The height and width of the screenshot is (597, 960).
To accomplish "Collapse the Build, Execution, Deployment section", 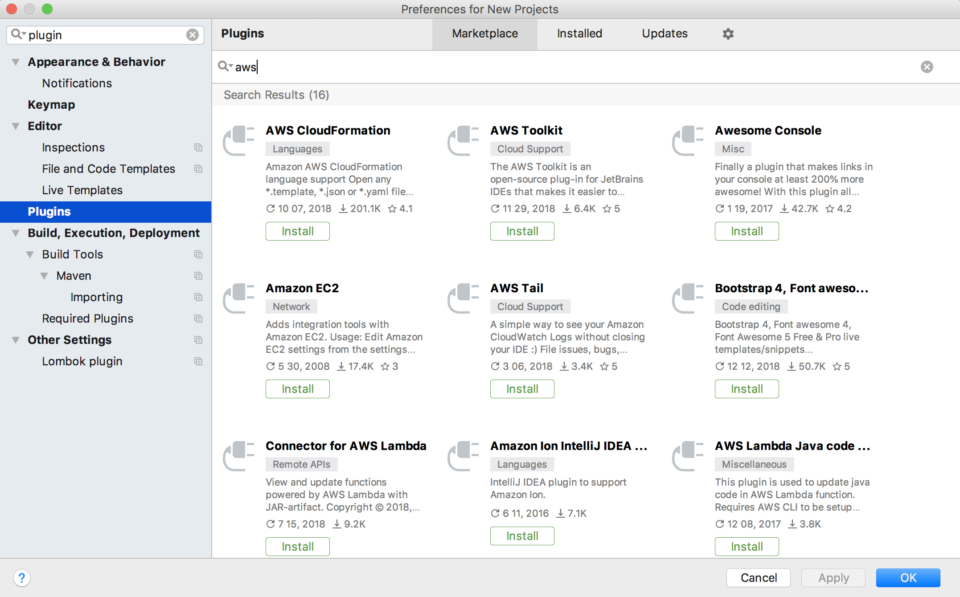I will pos(16,233).
